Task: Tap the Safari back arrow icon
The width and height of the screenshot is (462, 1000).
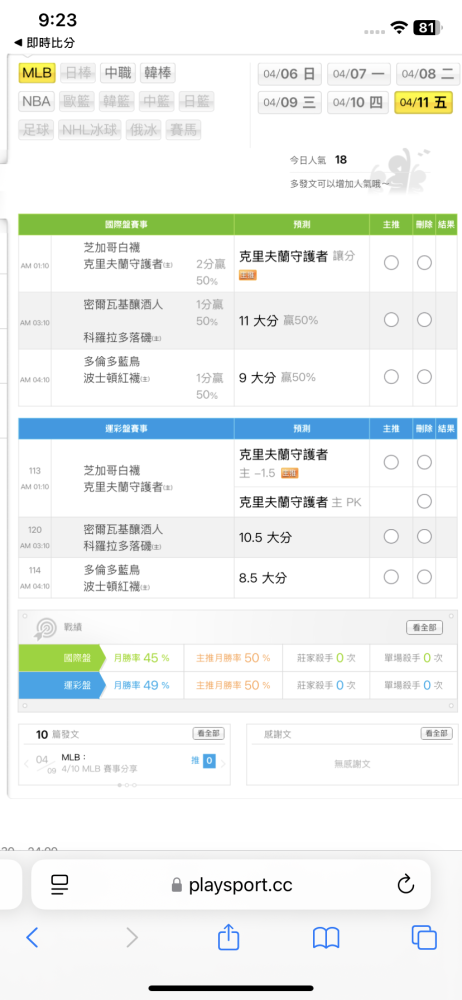Action: click(x=32, y=937)
